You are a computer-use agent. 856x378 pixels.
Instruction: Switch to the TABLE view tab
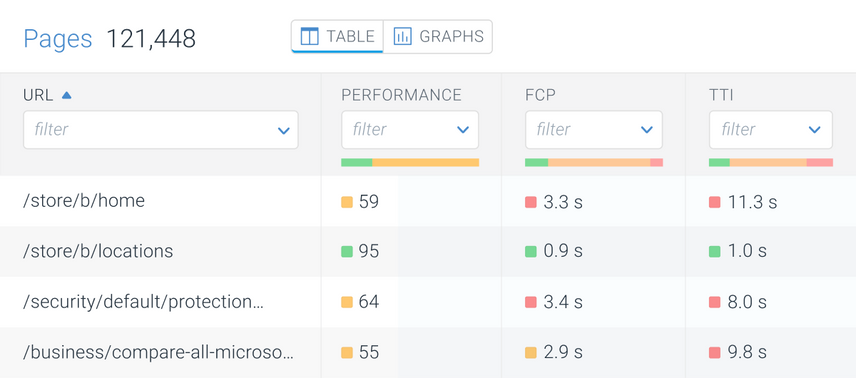[337, 37]
